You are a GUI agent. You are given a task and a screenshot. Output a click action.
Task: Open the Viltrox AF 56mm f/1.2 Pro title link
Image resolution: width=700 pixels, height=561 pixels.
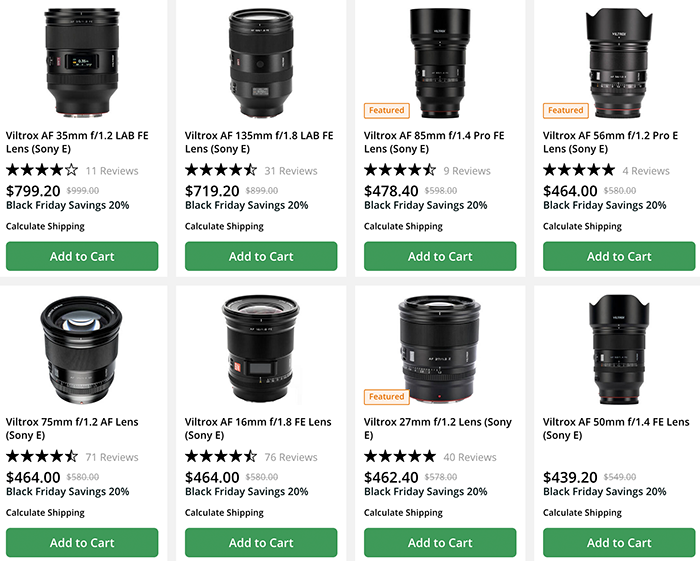tap(610, 142)
